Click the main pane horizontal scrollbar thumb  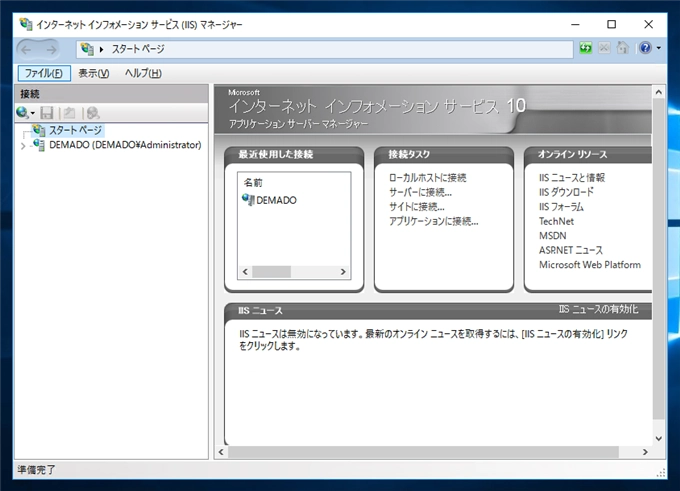click(x=423, y=452)
